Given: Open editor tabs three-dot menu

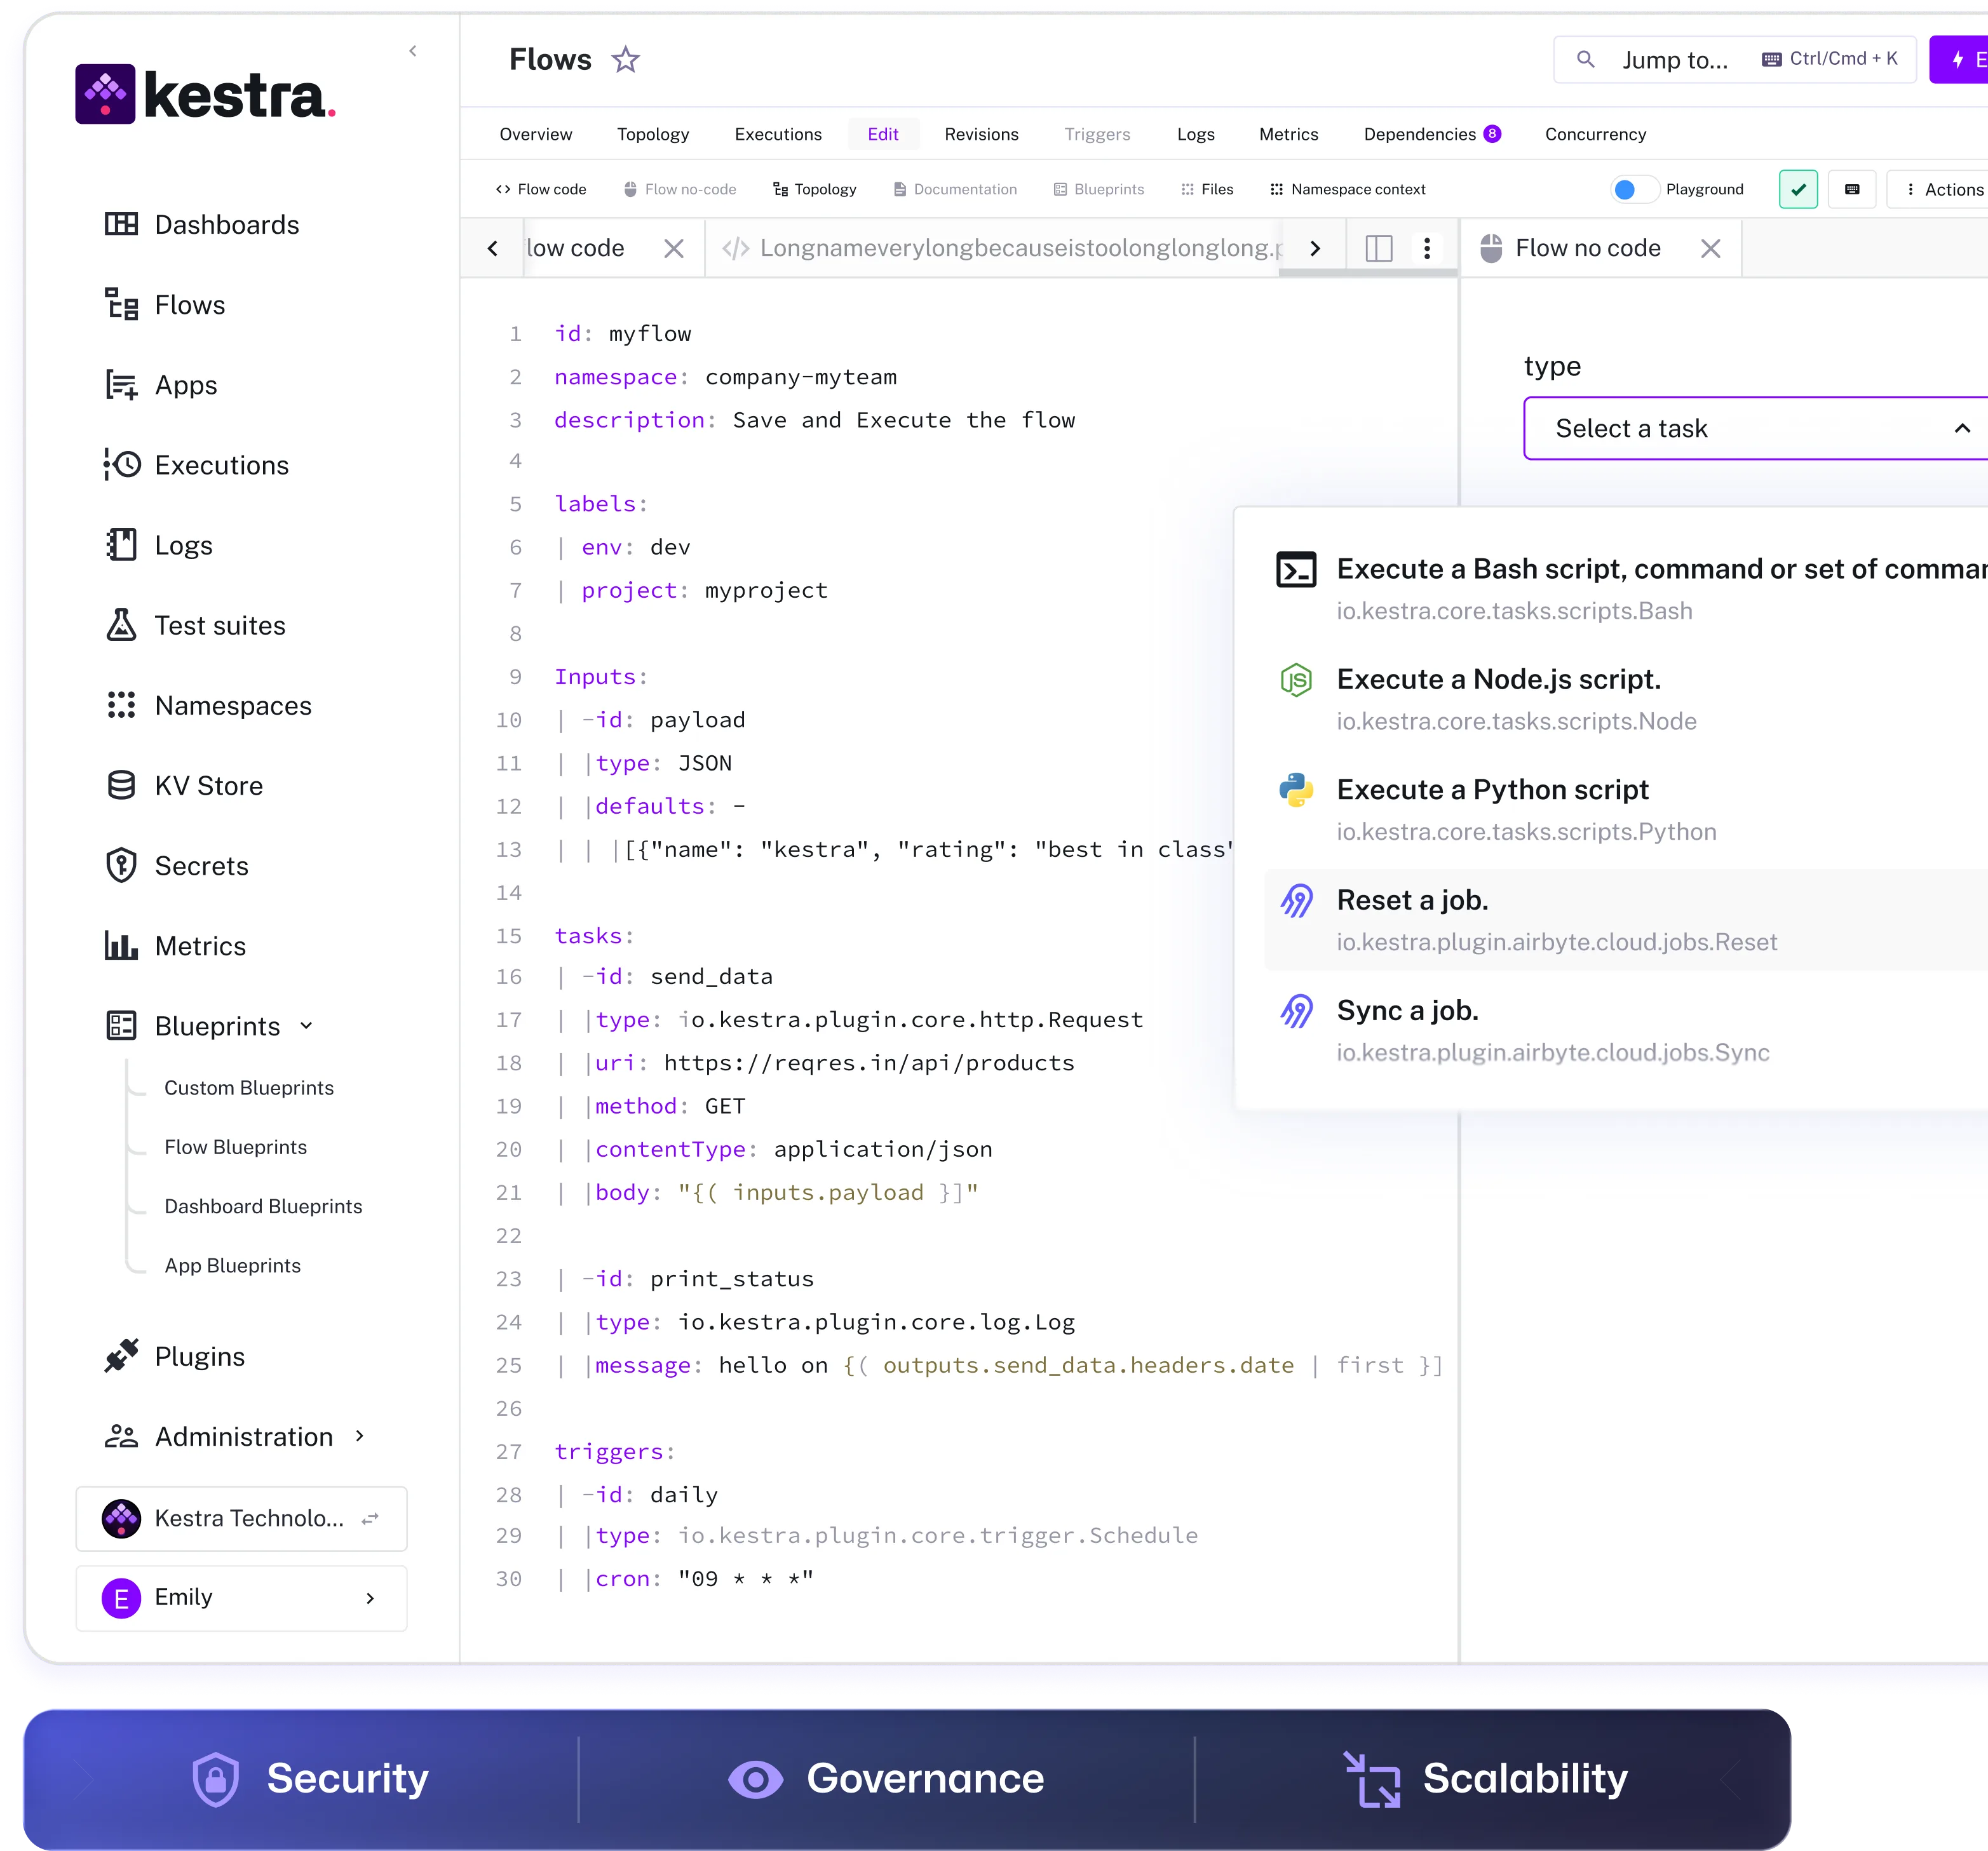Looking at the screenshot, I should [1427, 249].
